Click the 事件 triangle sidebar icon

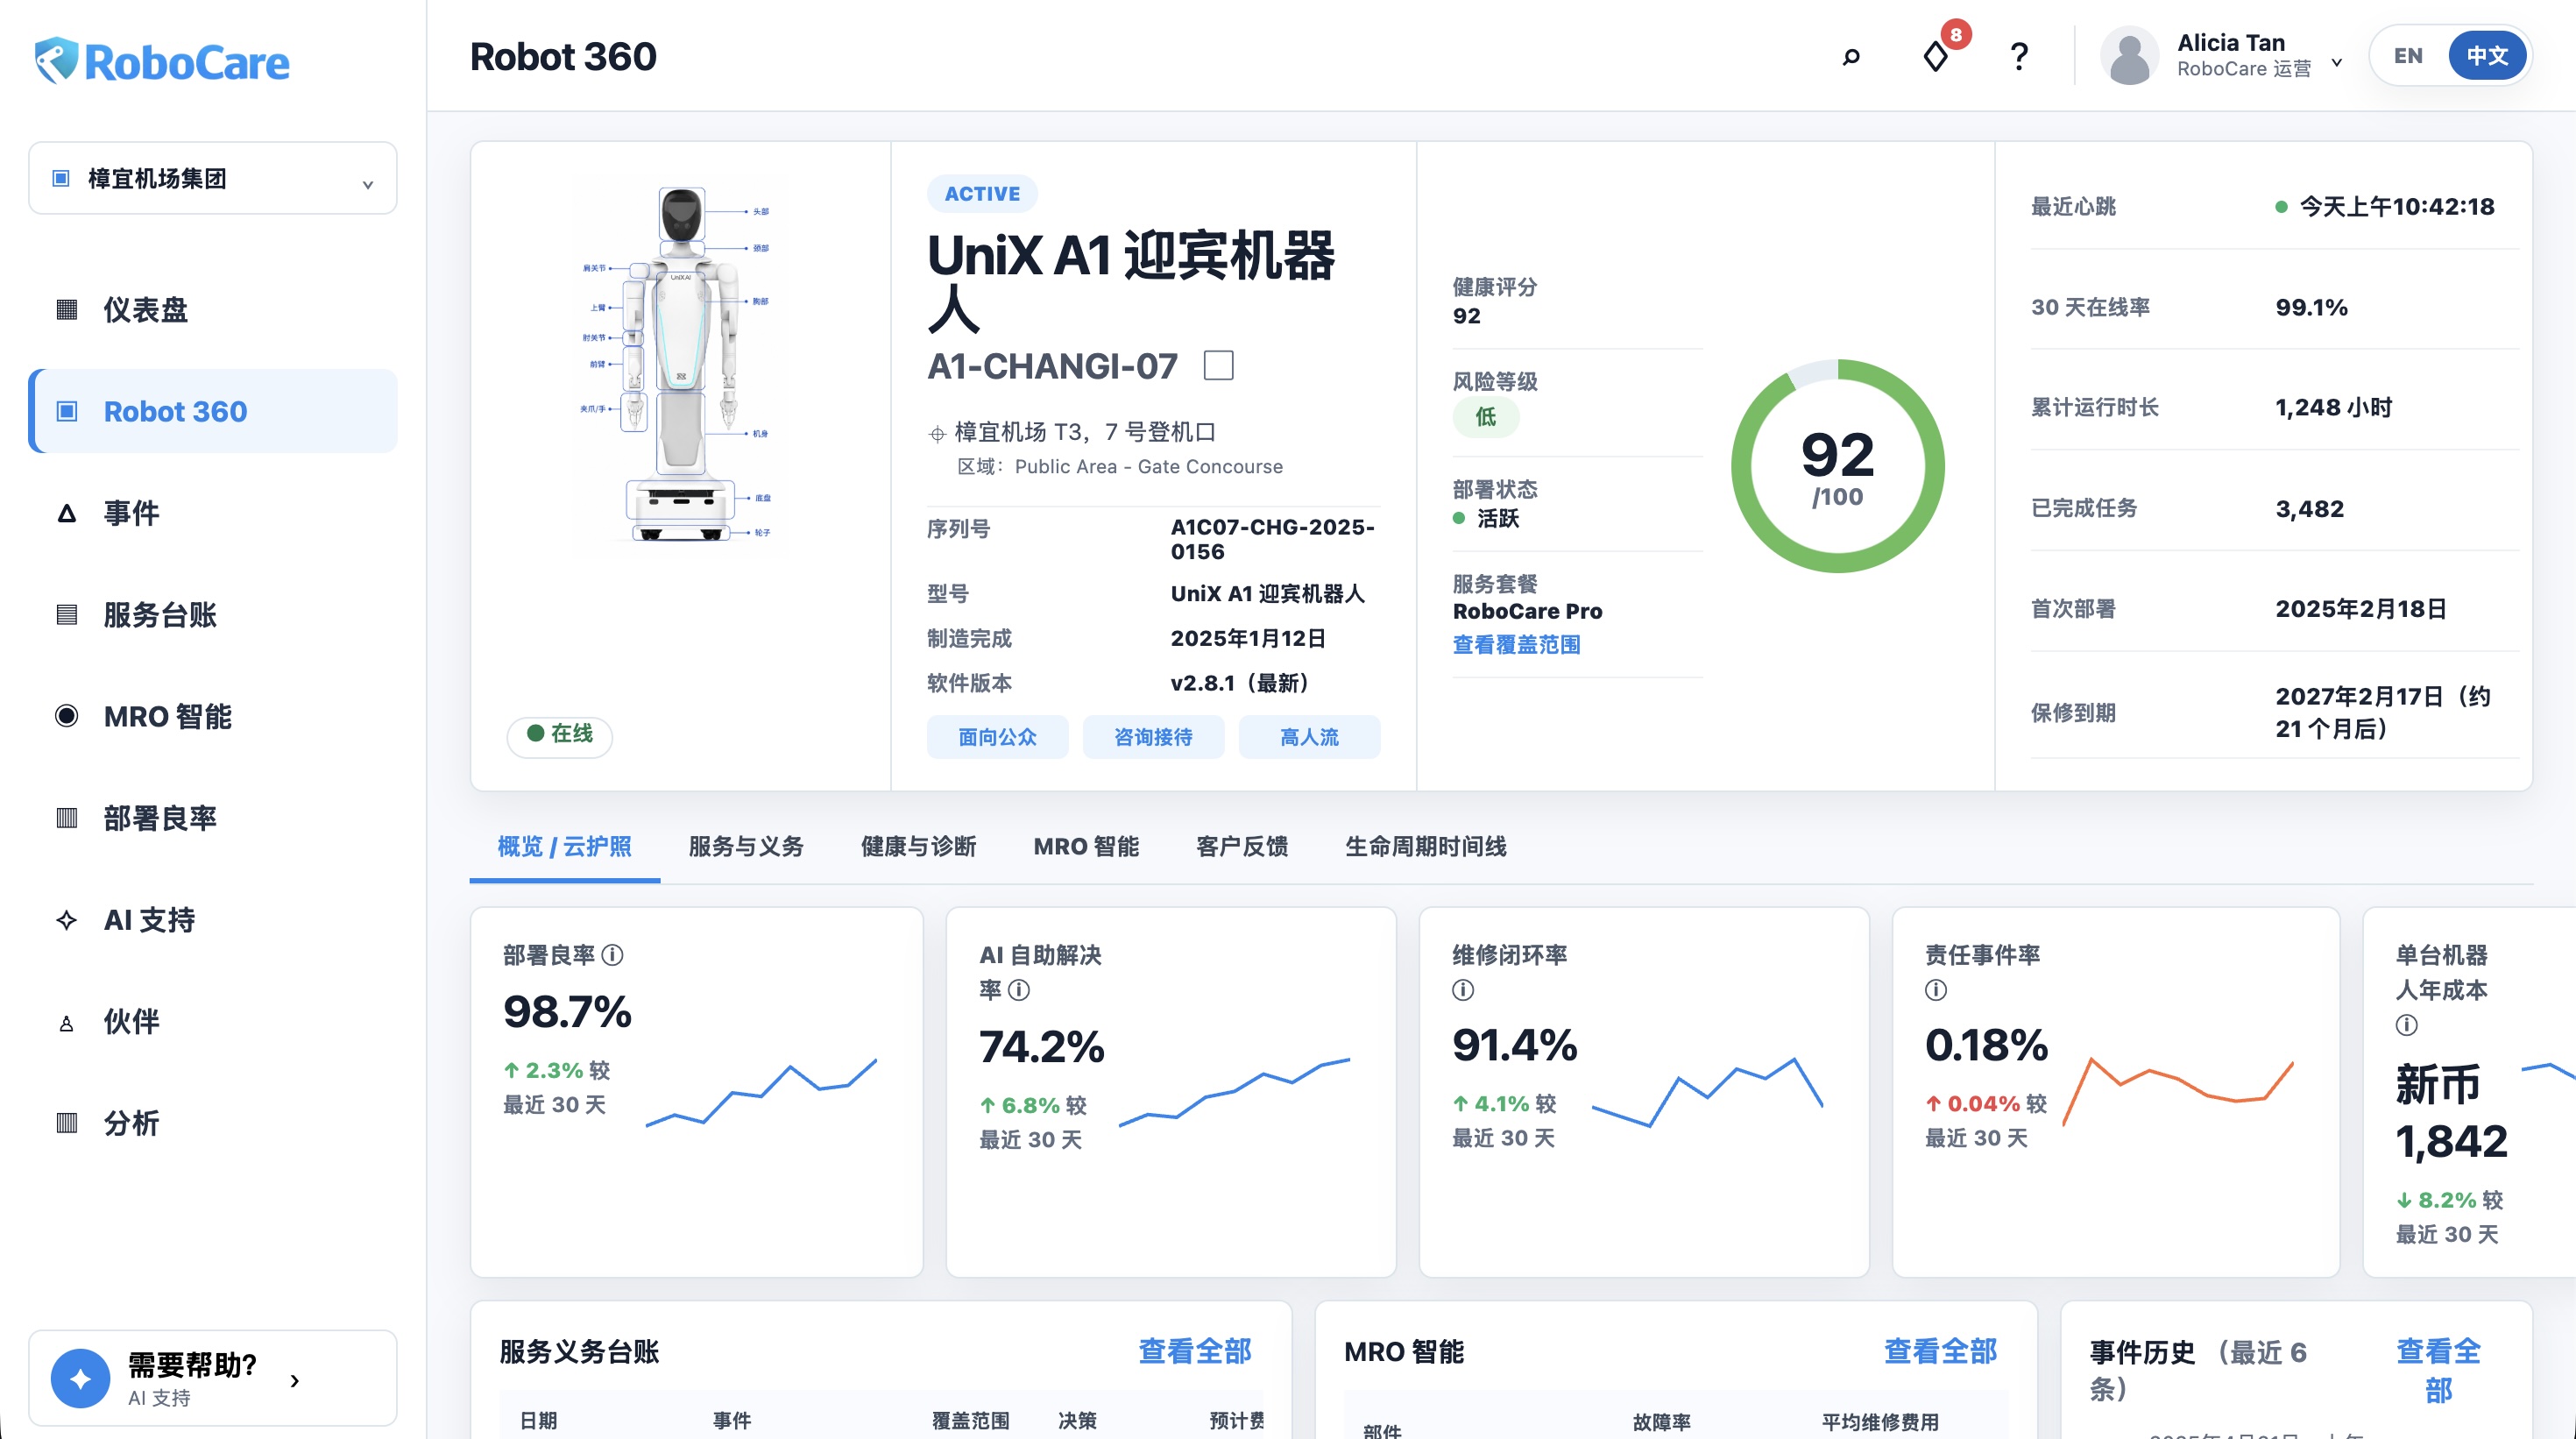67,513
